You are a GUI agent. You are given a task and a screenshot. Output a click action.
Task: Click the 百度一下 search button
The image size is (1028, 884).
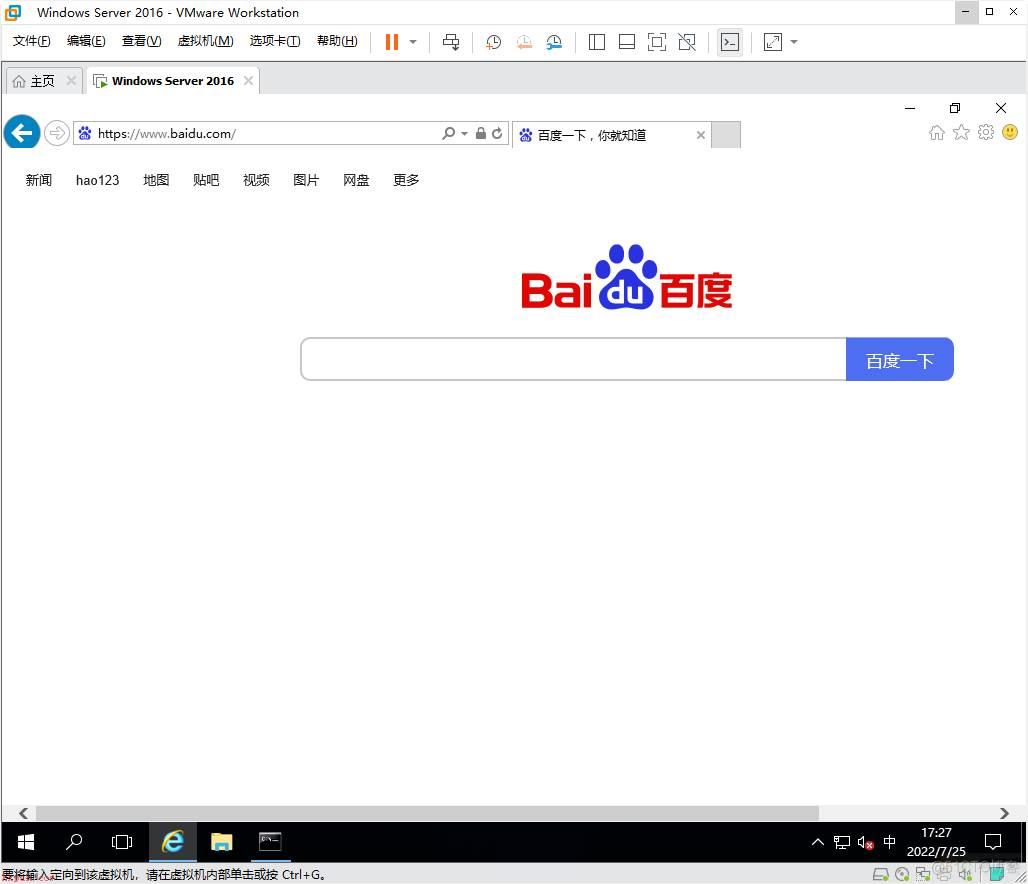click(x=900, y=359)
